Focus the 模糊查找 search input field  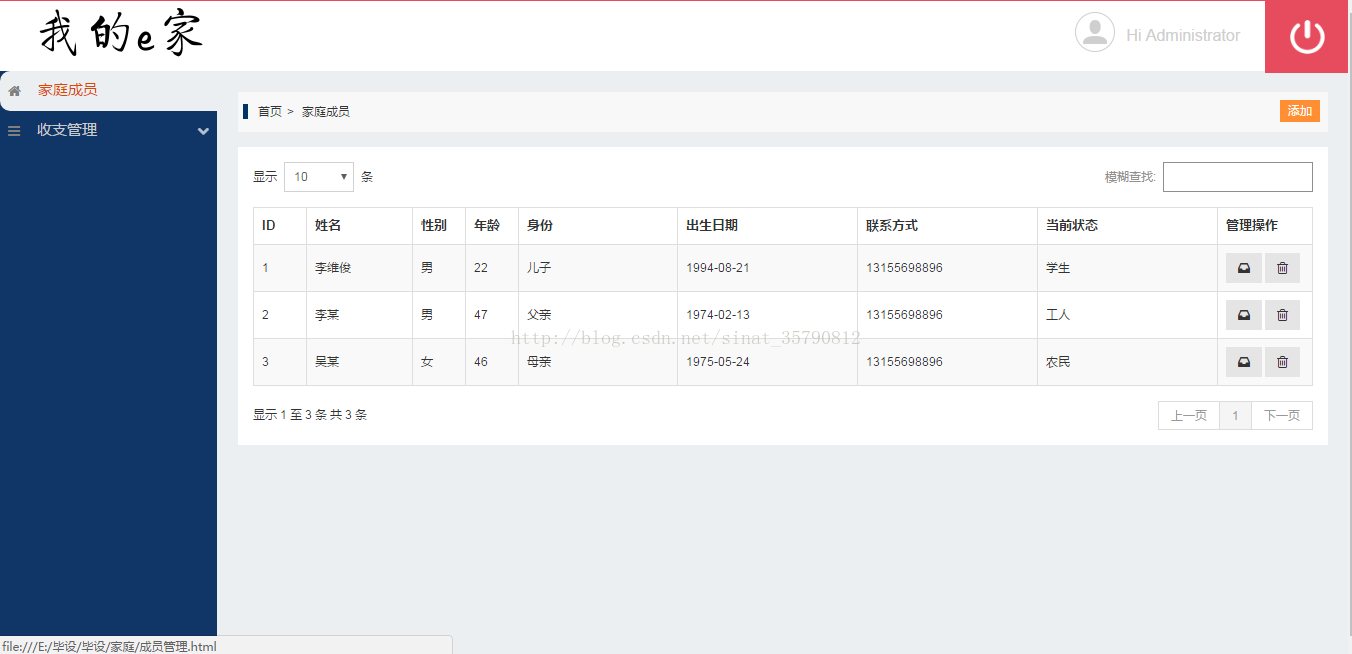pyautogui.click(x=1238, y=177)
